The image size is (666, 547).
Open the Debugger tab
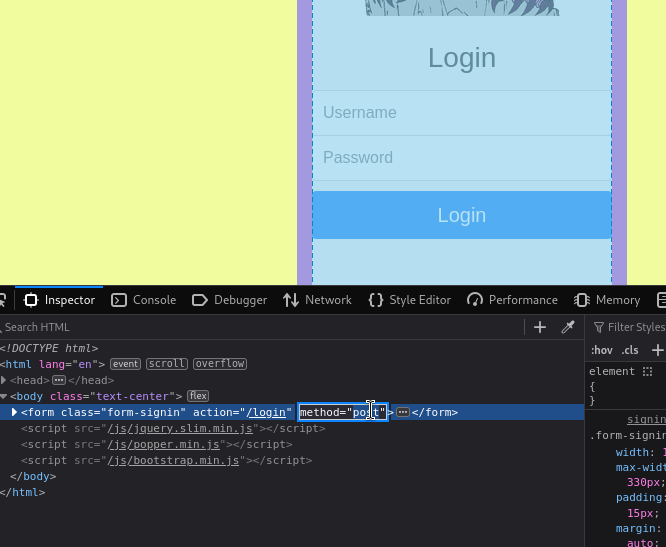coord(229,300)
